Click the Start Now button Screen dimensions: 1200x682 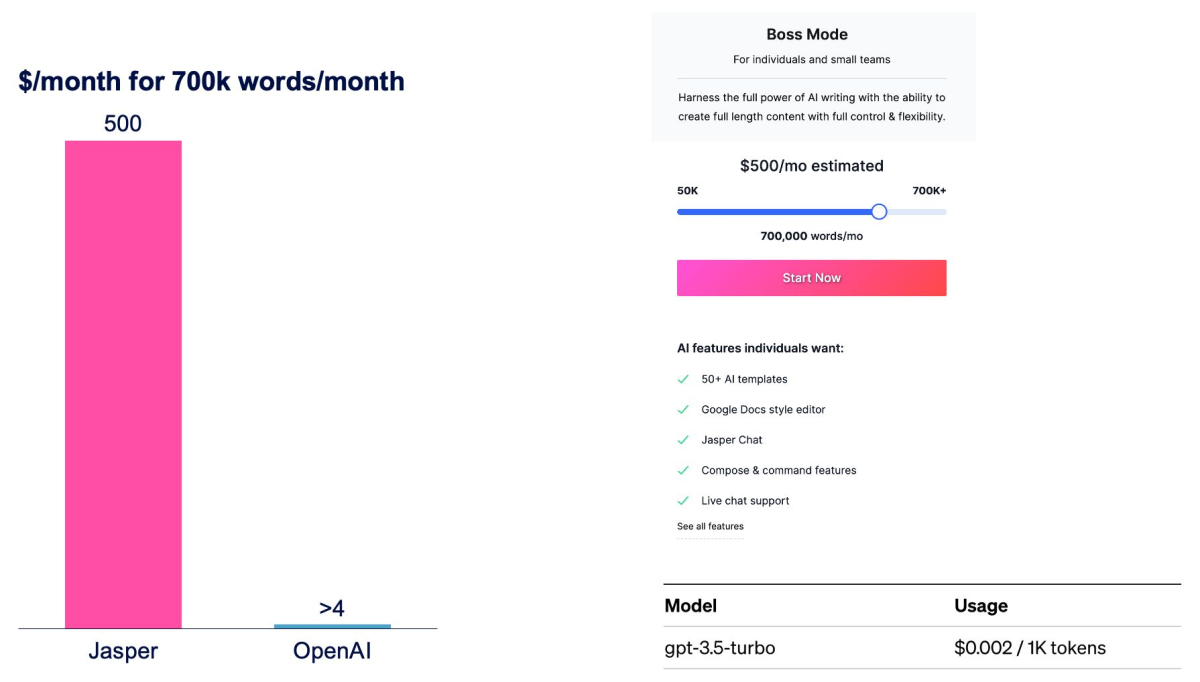(811, 278)
